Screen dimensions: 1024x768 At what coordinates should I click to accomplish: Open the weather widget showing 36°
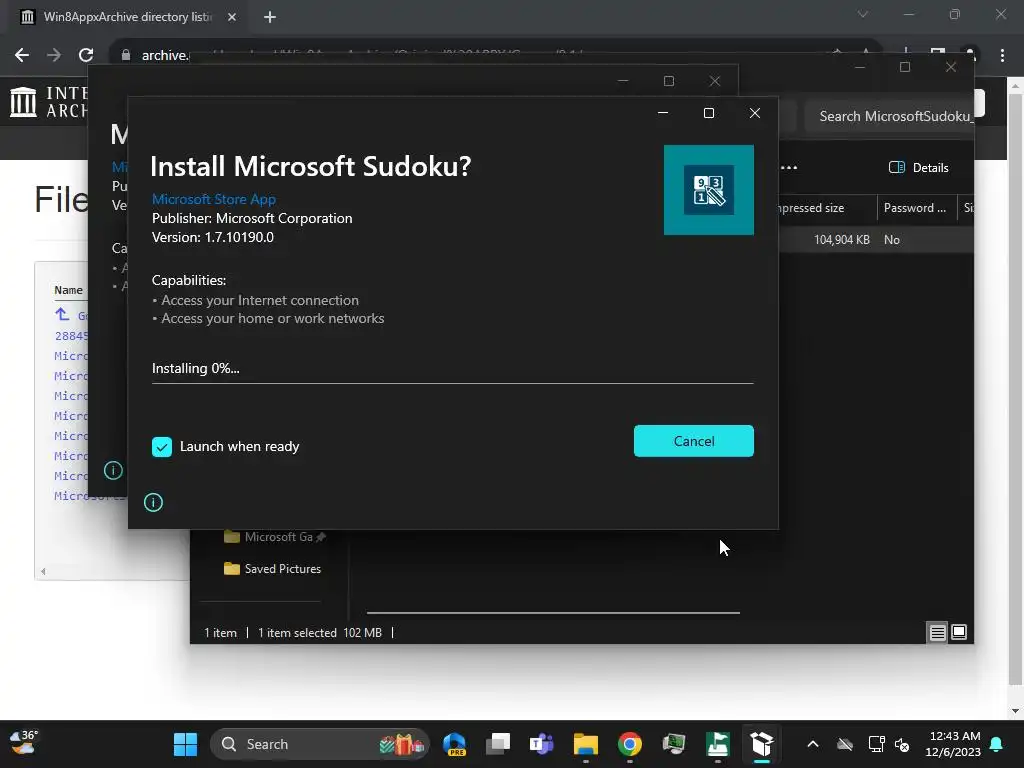pyautogui.click(x=24, y=743)
